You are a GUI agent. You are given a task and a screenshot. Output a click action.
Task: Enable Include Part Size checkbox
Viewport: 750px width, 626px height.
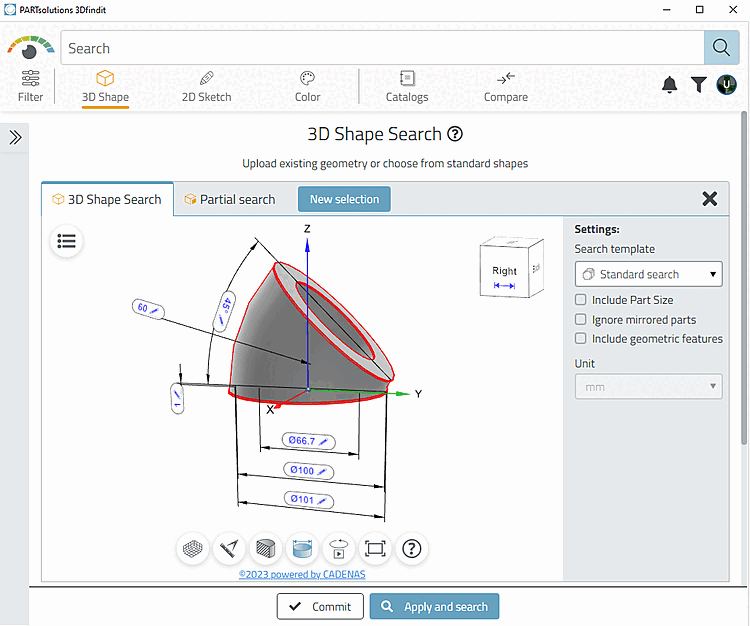pyautogui.click(x=580, y=300)
